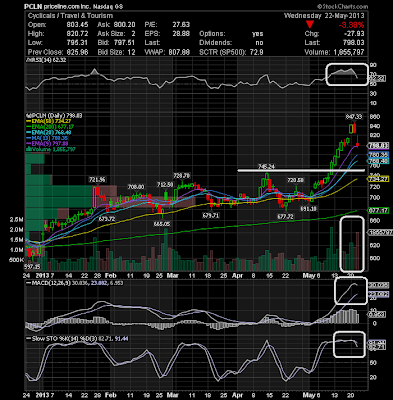Click the Prev Close value 825.96
Screen dimensions: 393x400
click(77, 52)
